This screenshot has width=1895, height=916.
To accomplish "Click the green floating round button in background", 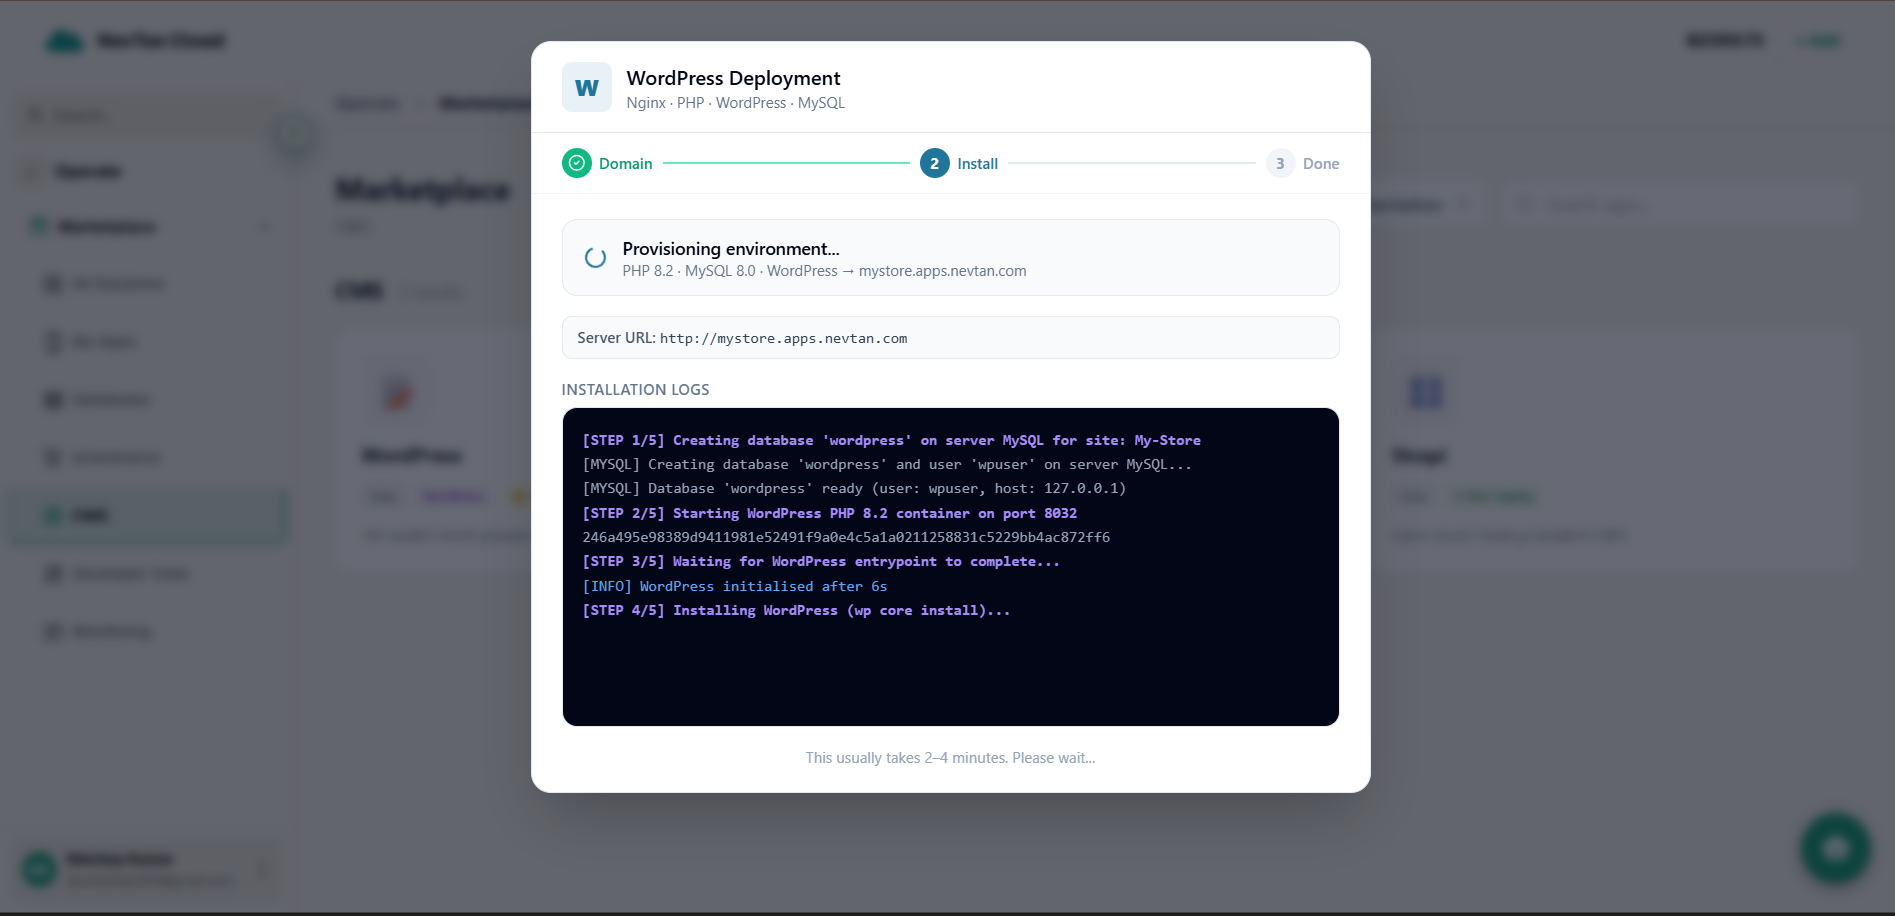I will pyautogui.click(x=1835, y=848).
